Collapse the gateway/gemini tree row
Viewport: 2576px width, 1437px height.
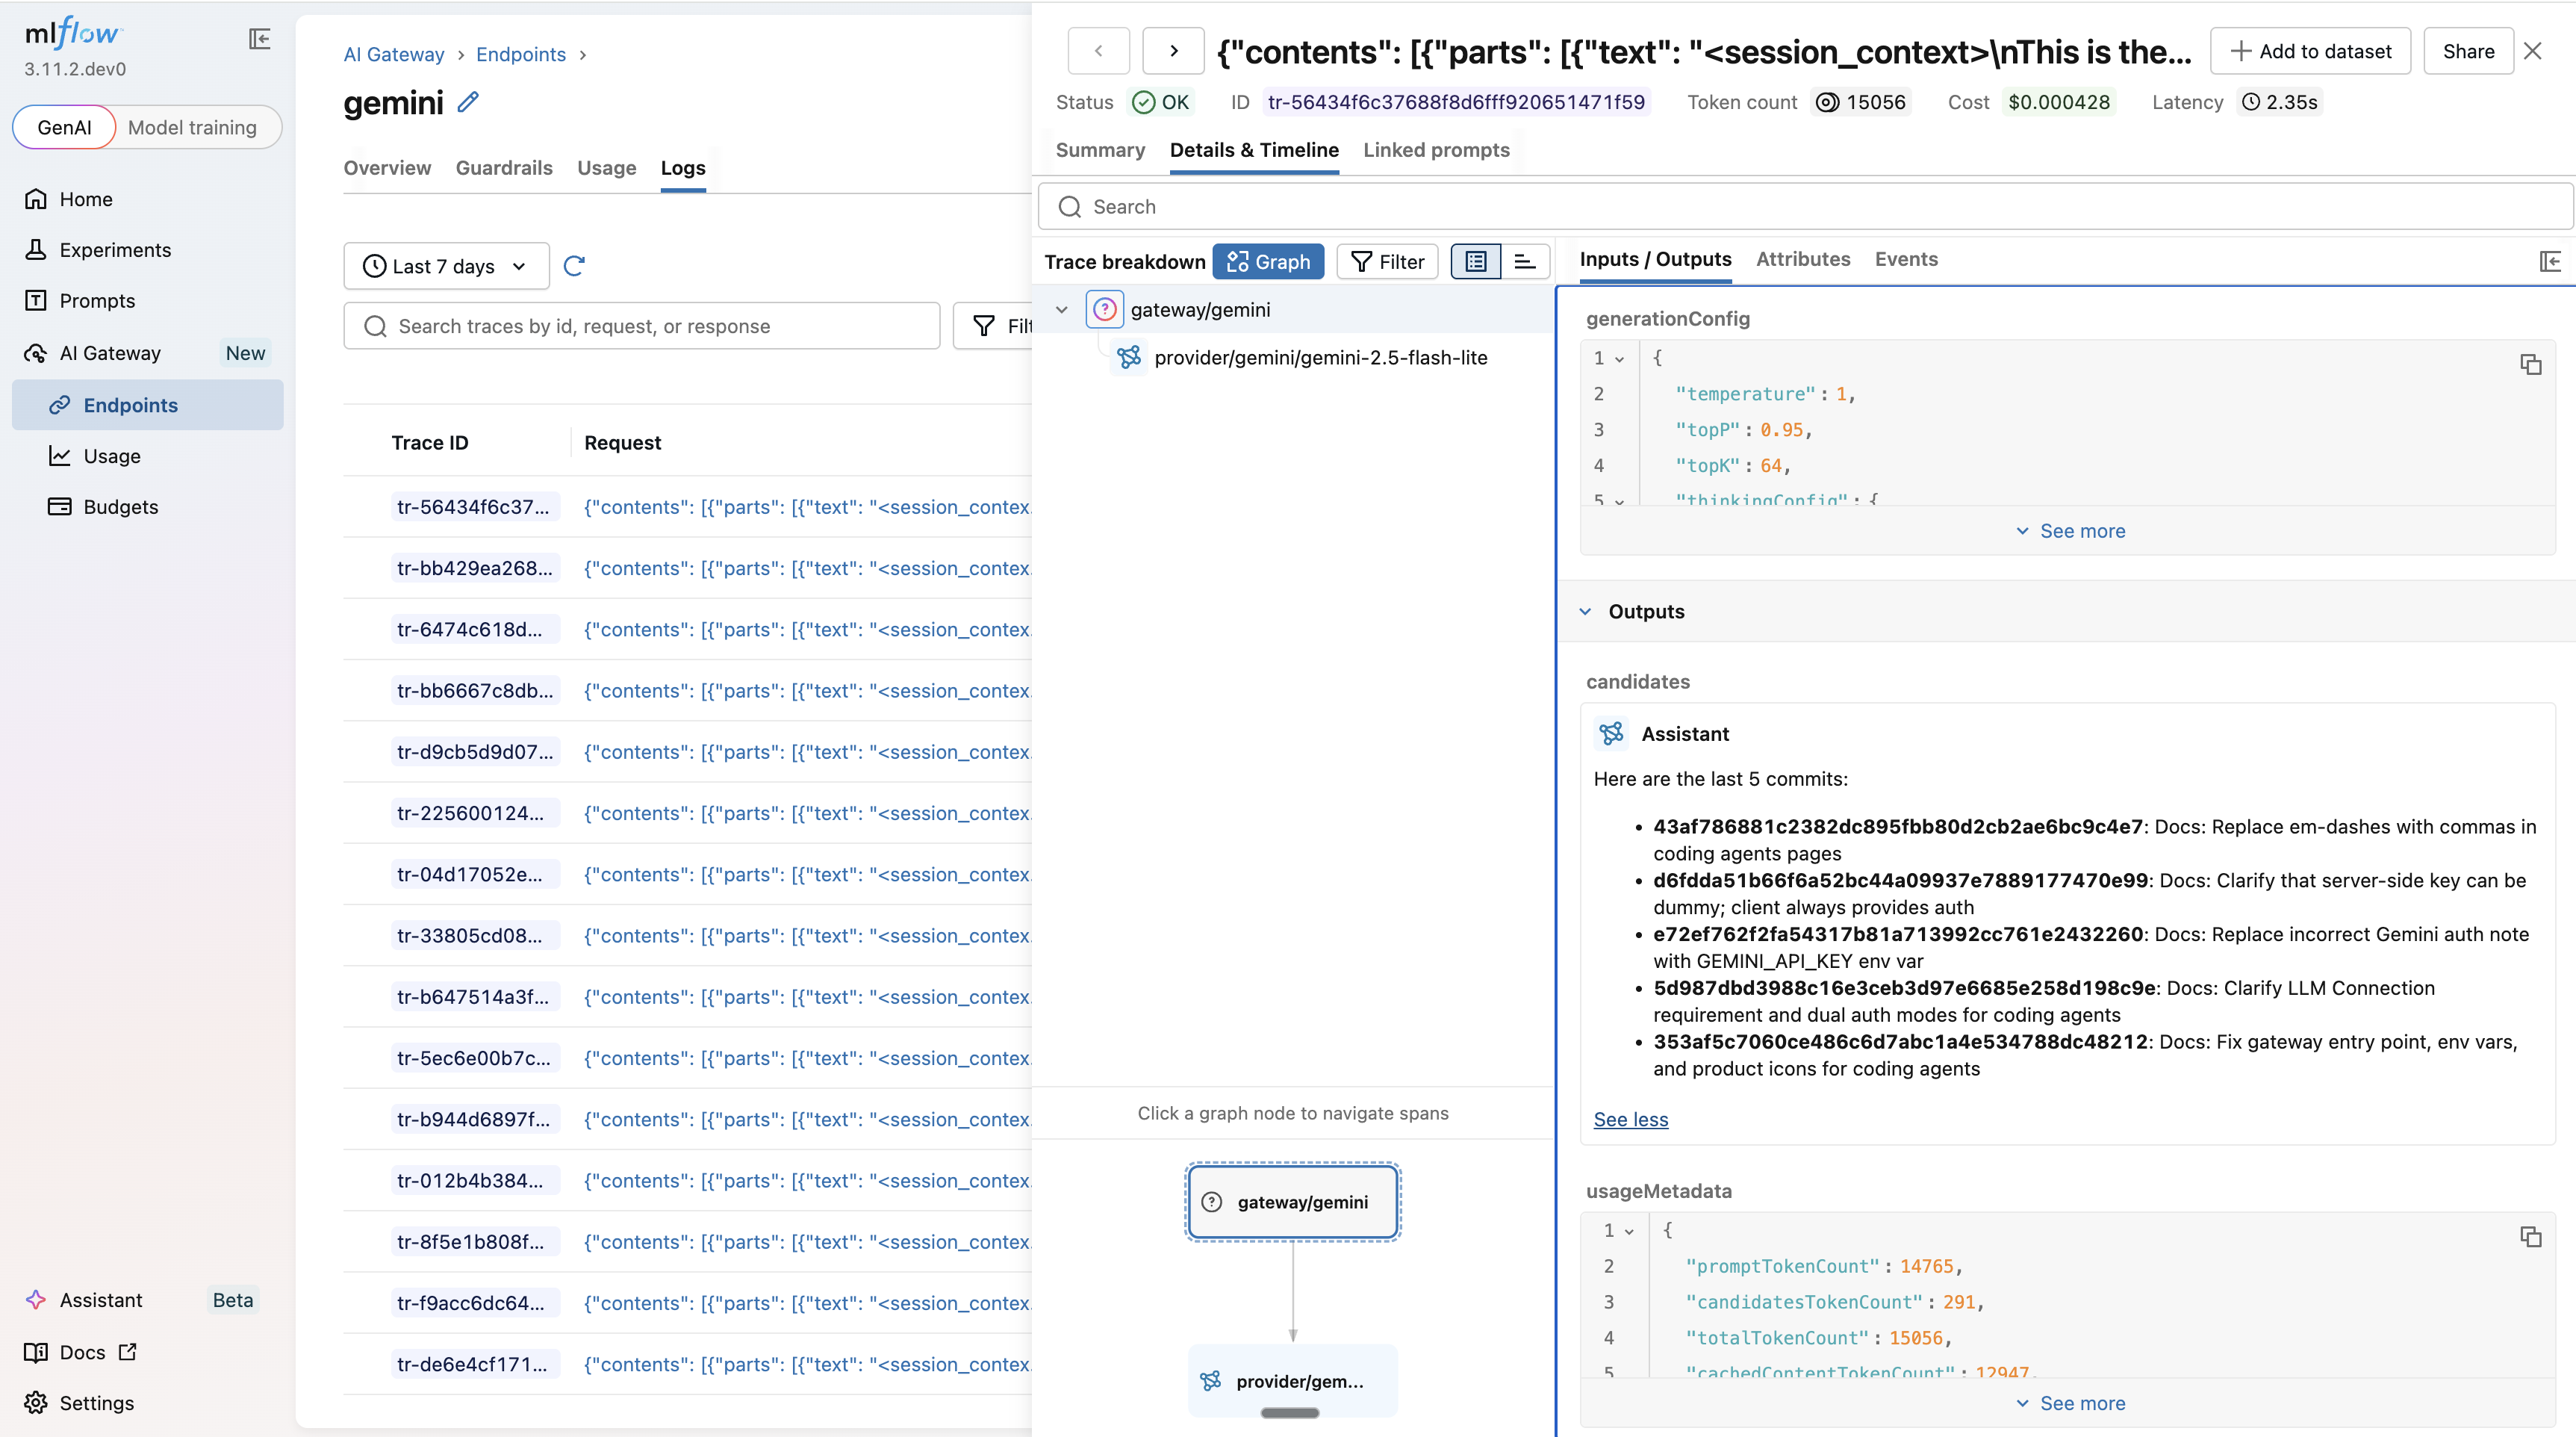click(x=1062, y=310)
